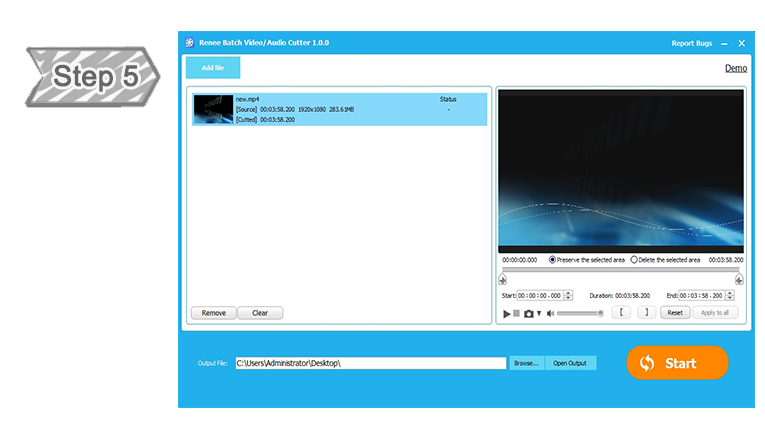Click the orange Start button

point(677,363)
